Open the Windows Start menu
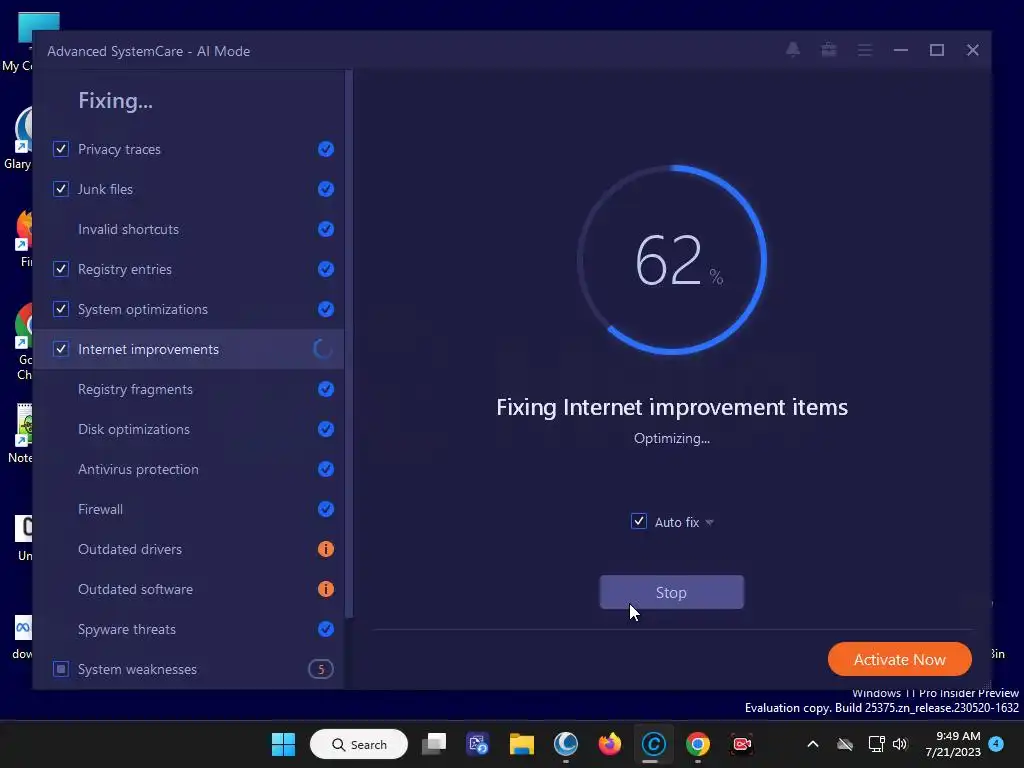 coord(283,744)
